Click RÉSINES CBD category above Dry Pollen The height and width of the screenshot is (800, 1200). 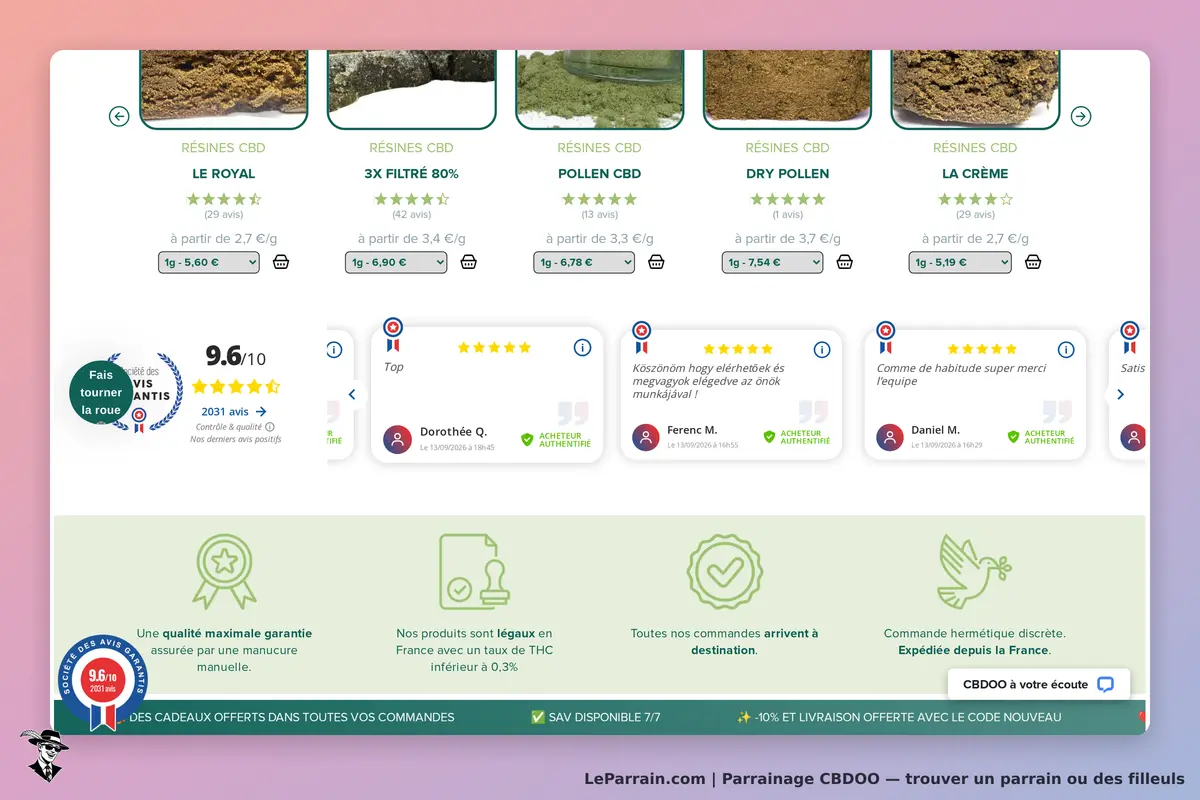click(787, 147)
